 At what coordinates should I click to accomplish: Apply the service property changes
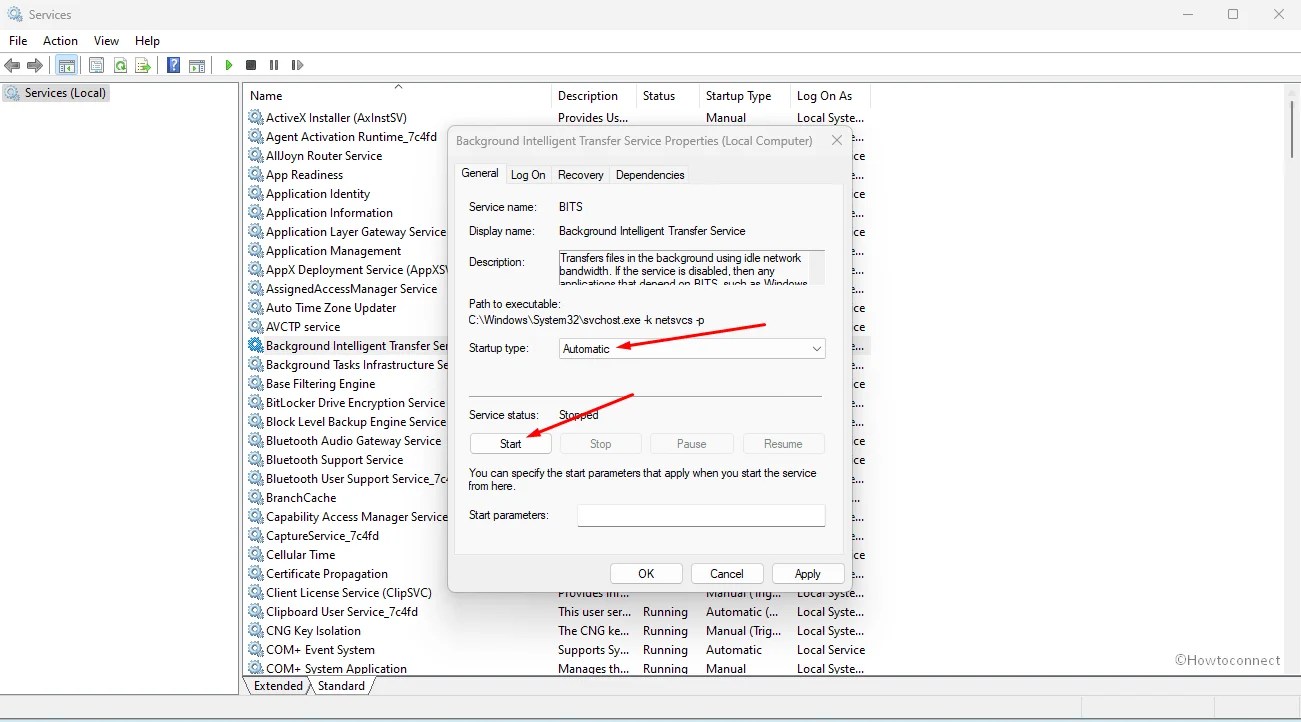point(807,573)
